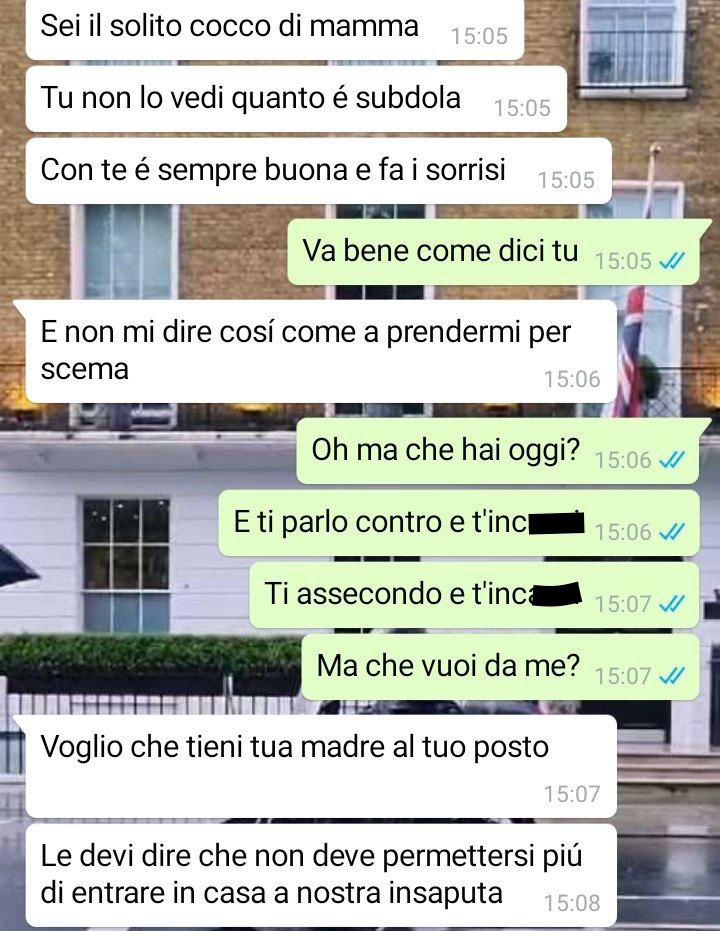
Task: Tap the 'Con te é sempre buona e fa i sorrisi' message
Action: (x=319, y=171)
